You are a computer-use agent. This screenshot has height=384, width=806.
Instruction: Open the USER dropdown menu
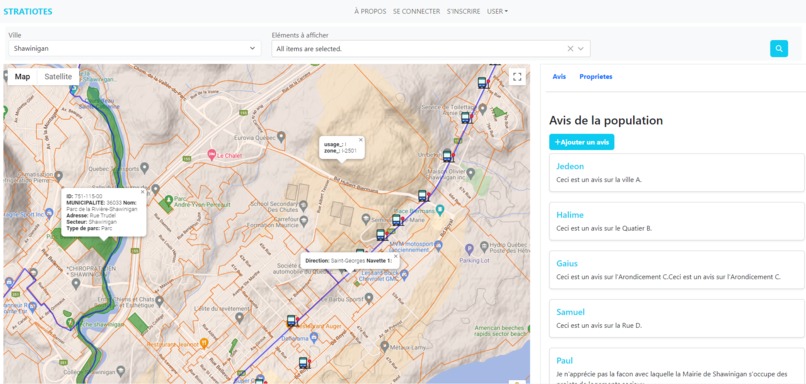497,11
